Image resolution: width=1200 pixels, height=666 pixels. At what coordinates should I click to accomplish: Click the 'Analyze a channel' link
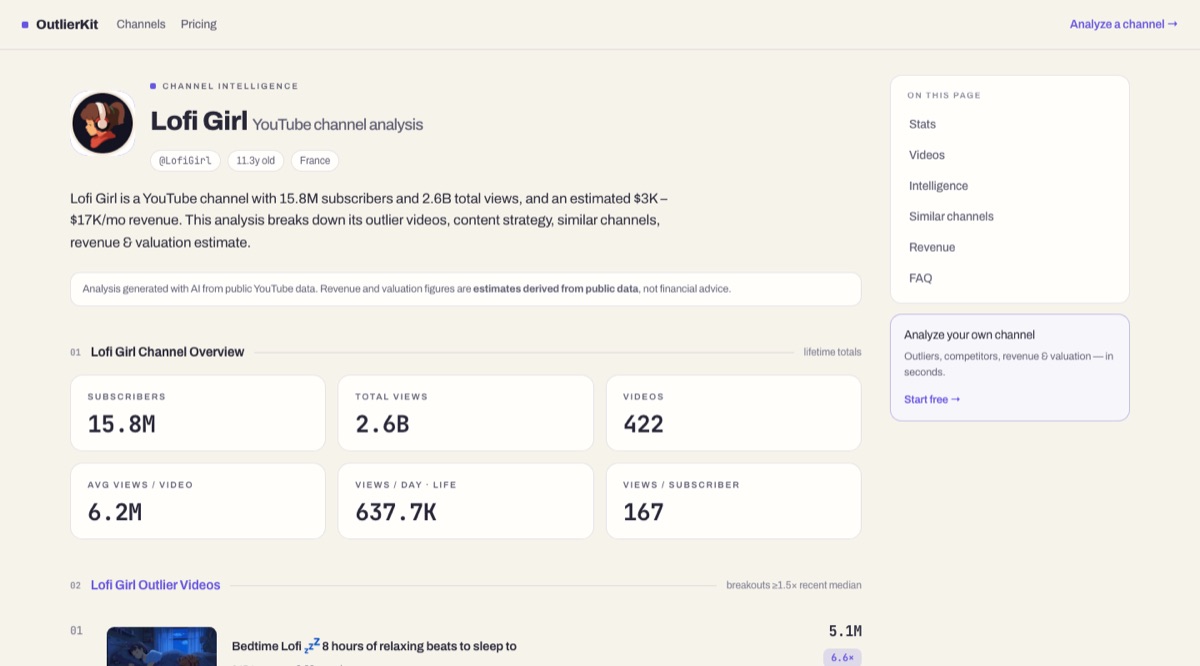coord(1123,24)
